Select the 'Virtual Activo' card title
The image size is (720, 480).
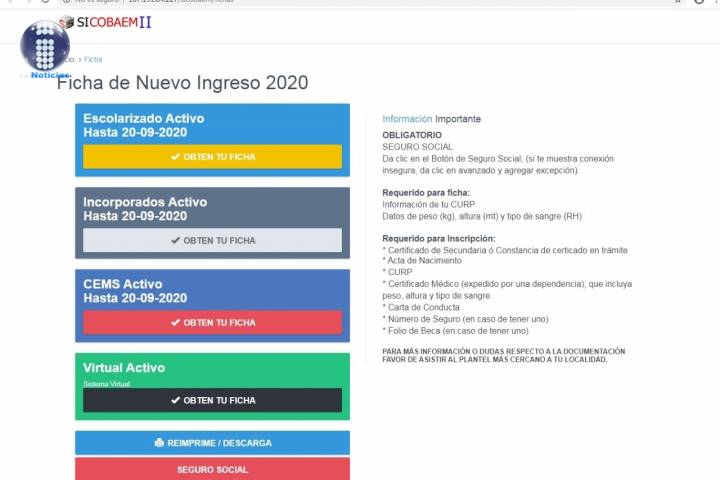[124, 367]
